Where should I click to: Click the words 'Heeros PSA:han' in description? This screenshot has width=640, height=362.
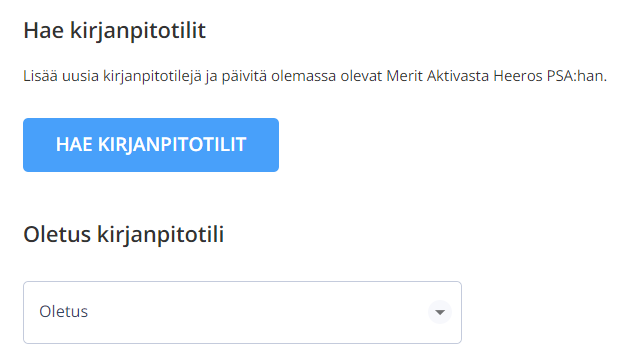550,76
